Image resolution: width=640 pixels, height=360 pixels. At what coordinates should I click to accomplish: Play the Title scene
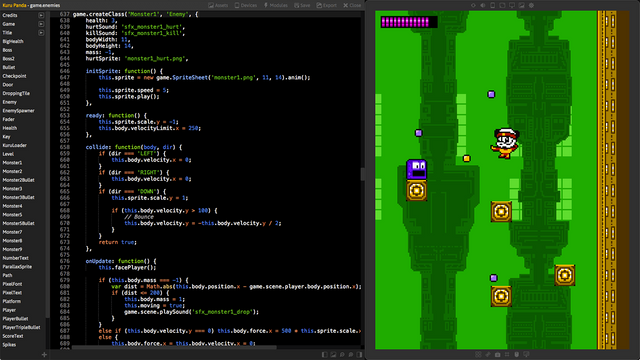[41, 33]
